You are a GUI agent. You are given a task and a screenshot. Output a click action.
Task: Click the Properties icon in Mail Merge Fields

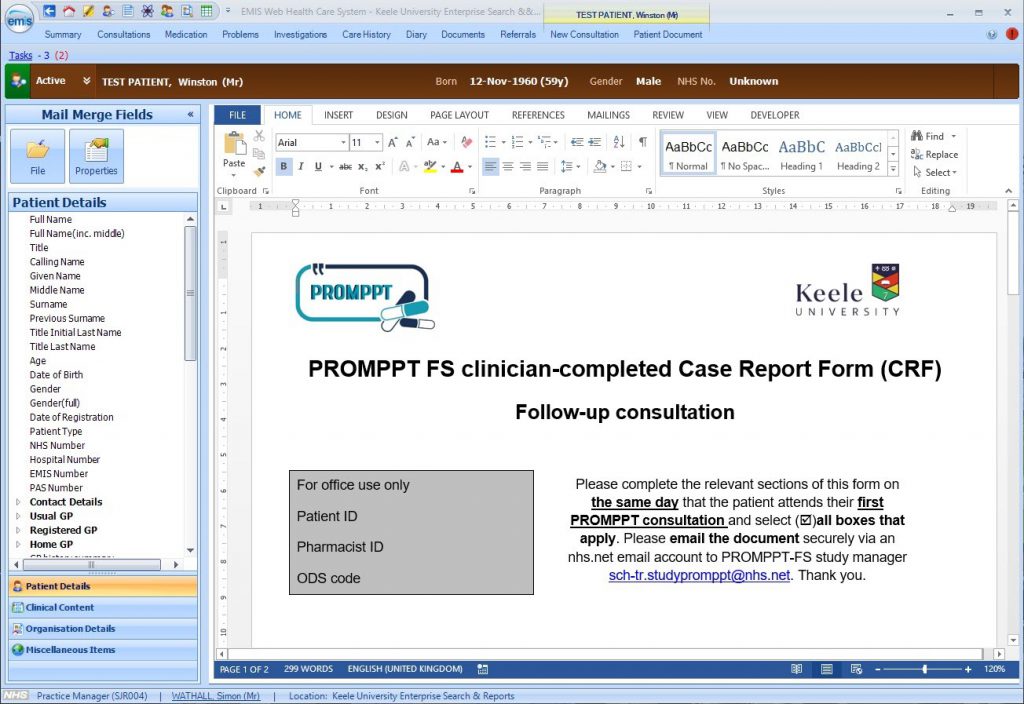pos(96,156)
